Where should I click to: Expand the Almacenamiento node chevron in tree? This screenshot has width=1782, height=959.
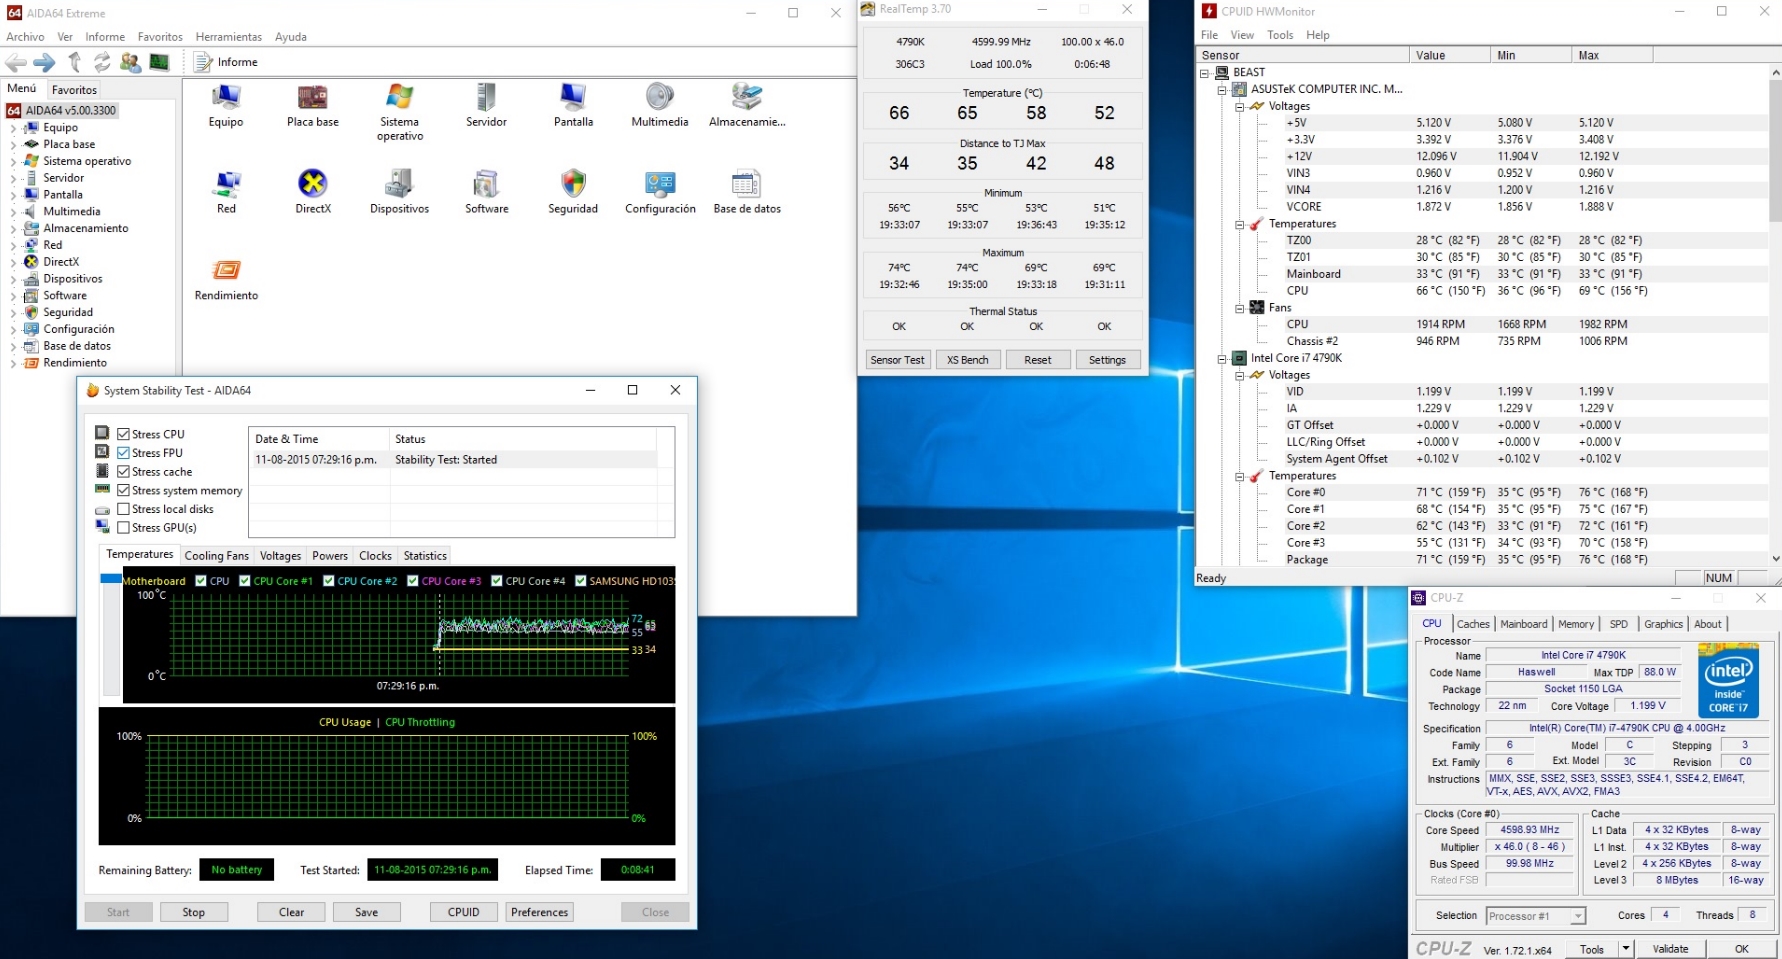point(13,228)
